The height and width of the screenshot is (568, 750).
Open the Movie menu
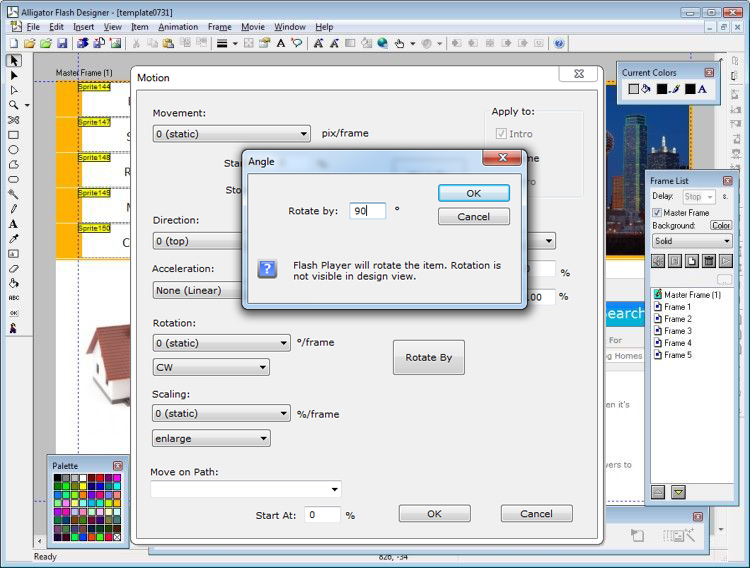coord(253,27)
